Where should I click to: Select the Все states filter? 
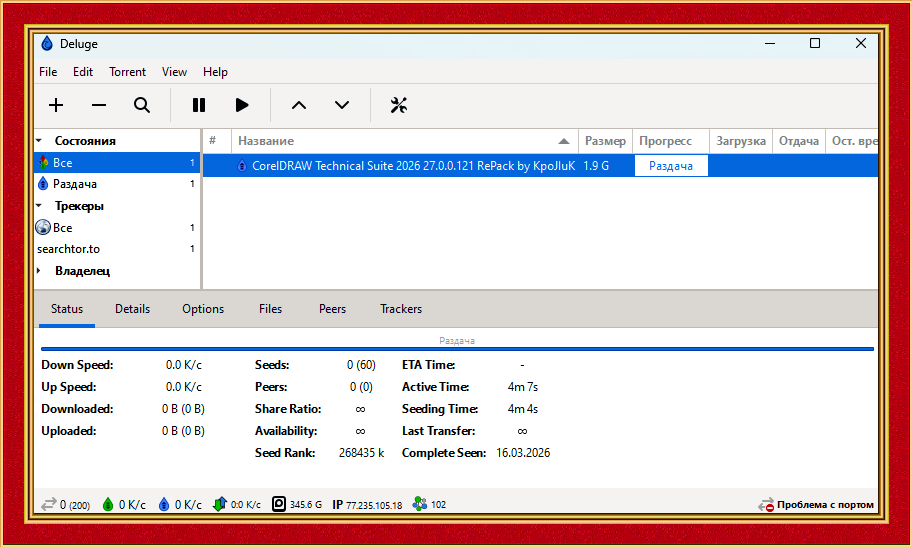coord(117,163)
